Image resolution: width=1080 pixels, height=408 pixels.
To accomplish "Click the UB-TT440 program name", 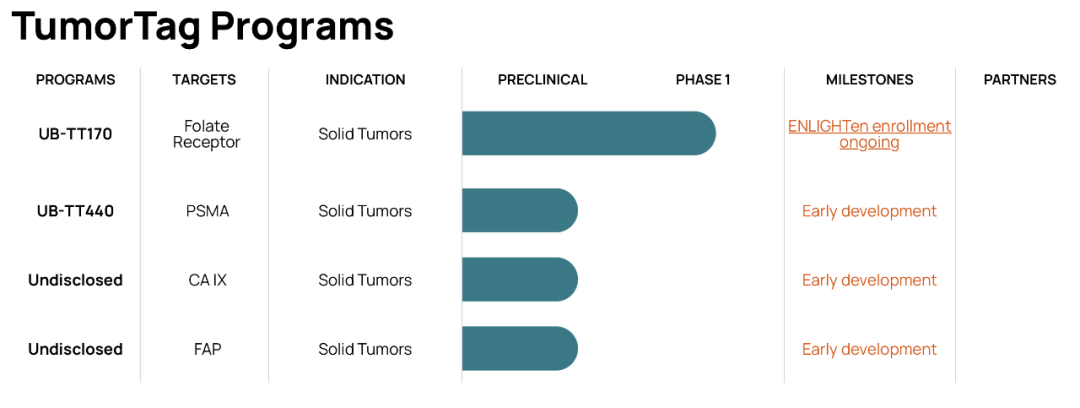I will (75, 211).
